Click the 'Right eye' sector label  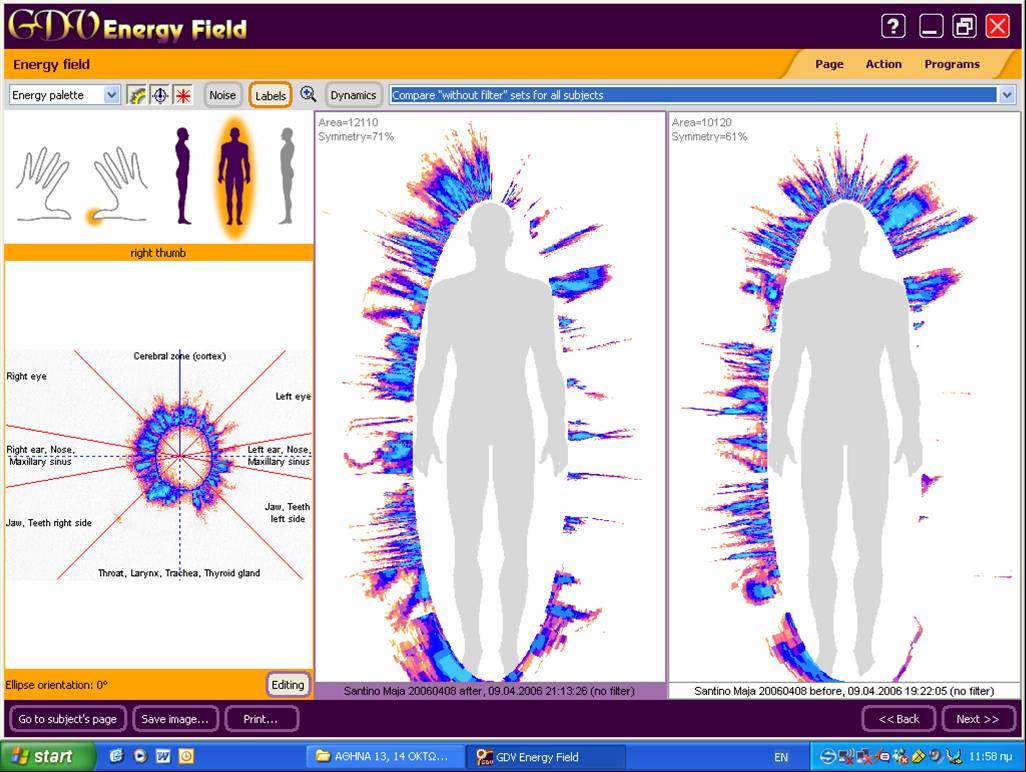(x=27, y=376)
